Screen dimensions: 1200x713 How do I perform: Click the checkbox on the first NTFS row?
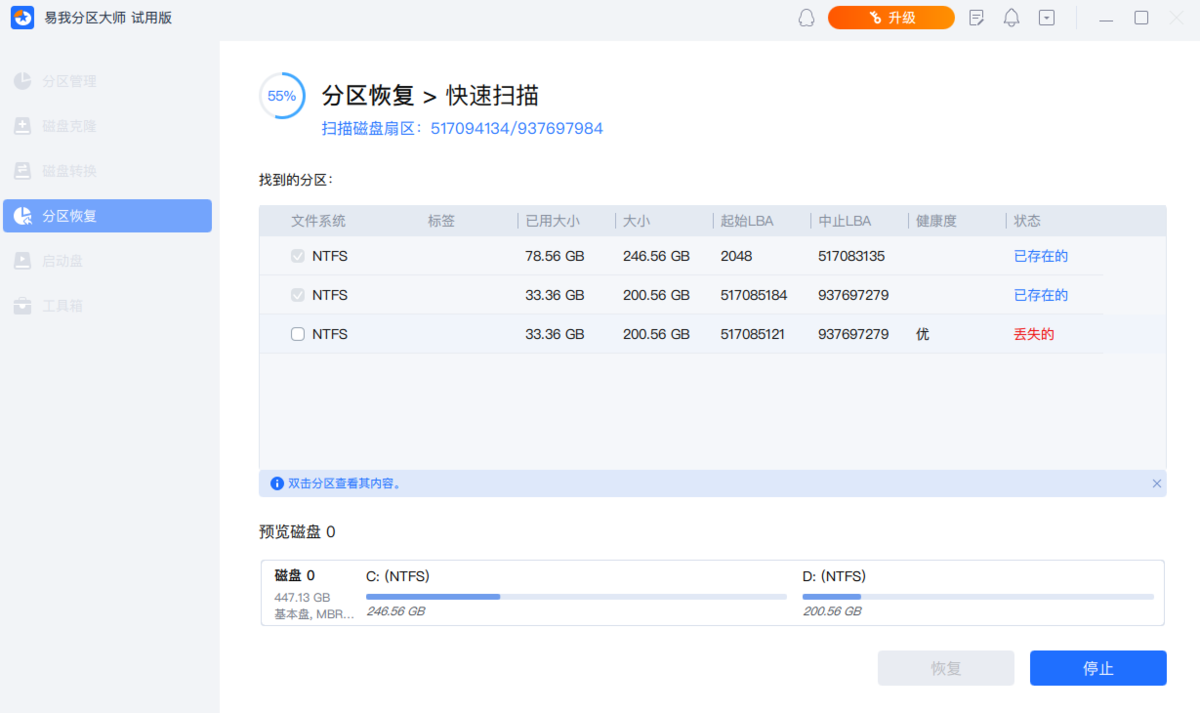(x=297, y=256)
